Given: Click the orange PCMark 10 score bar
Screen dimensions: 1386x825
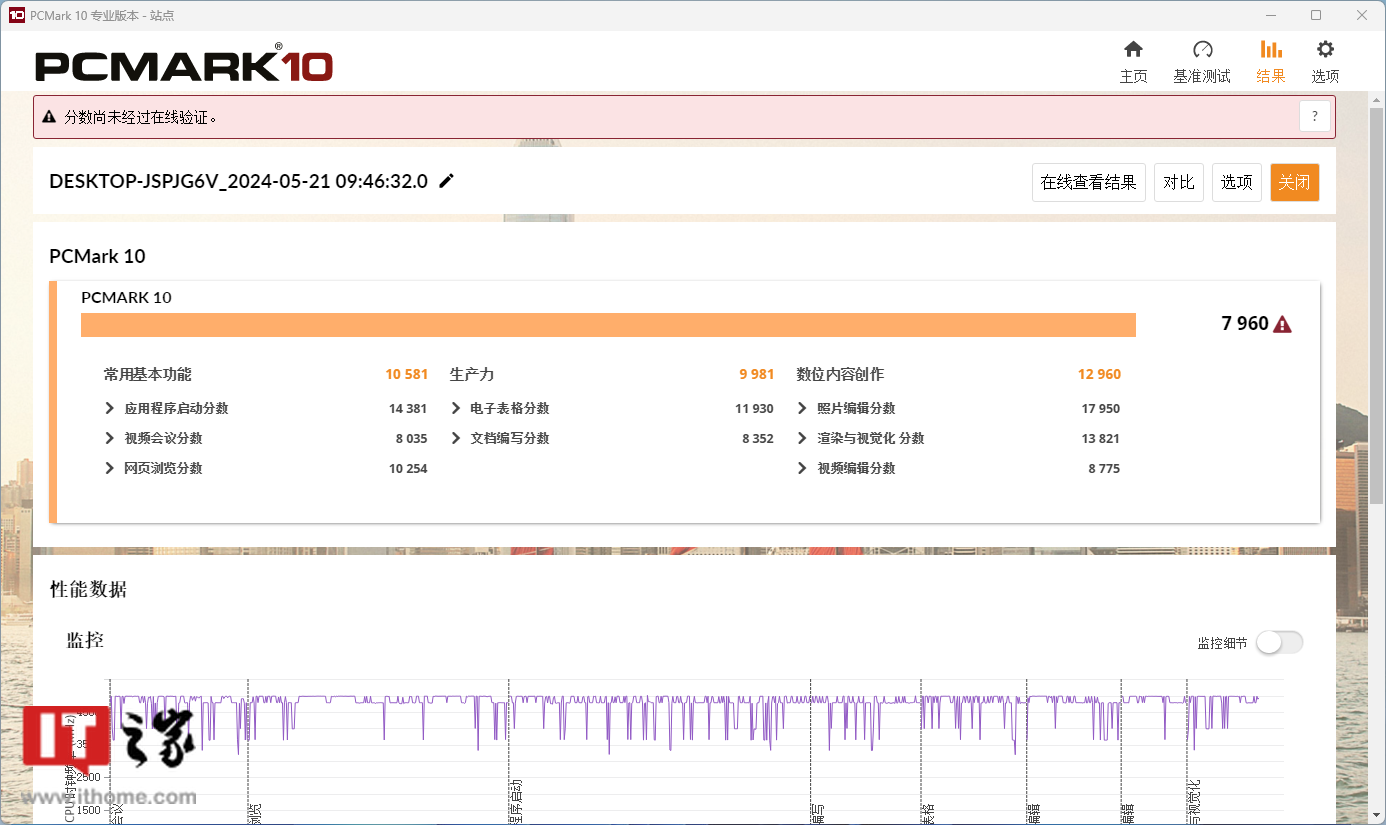Looking at the screenshot, I should pyautogui.click(x=608, y=325).
